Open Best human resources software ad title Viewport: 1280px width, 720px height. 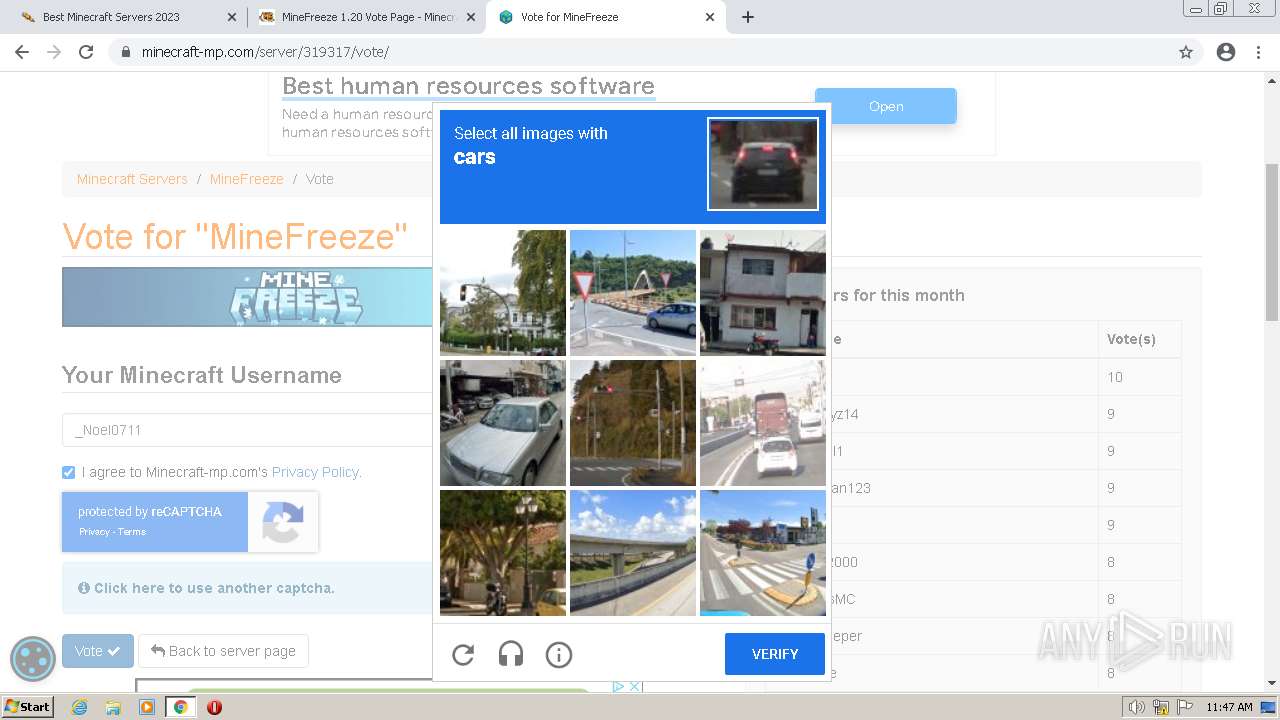coord(468,86)
